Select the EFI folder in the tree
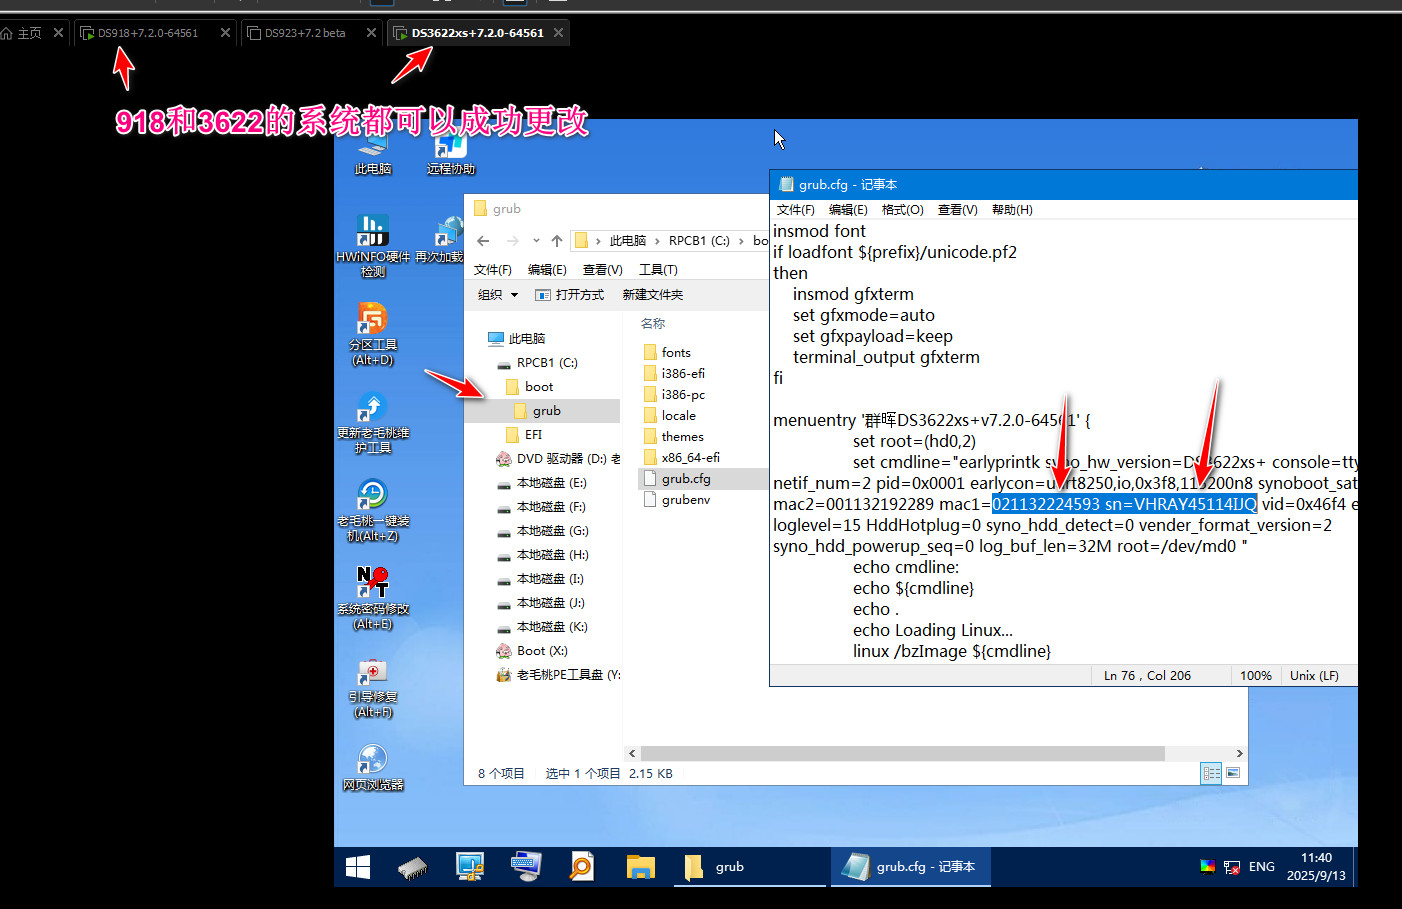The image size is (1402, 909). (524, 435)
